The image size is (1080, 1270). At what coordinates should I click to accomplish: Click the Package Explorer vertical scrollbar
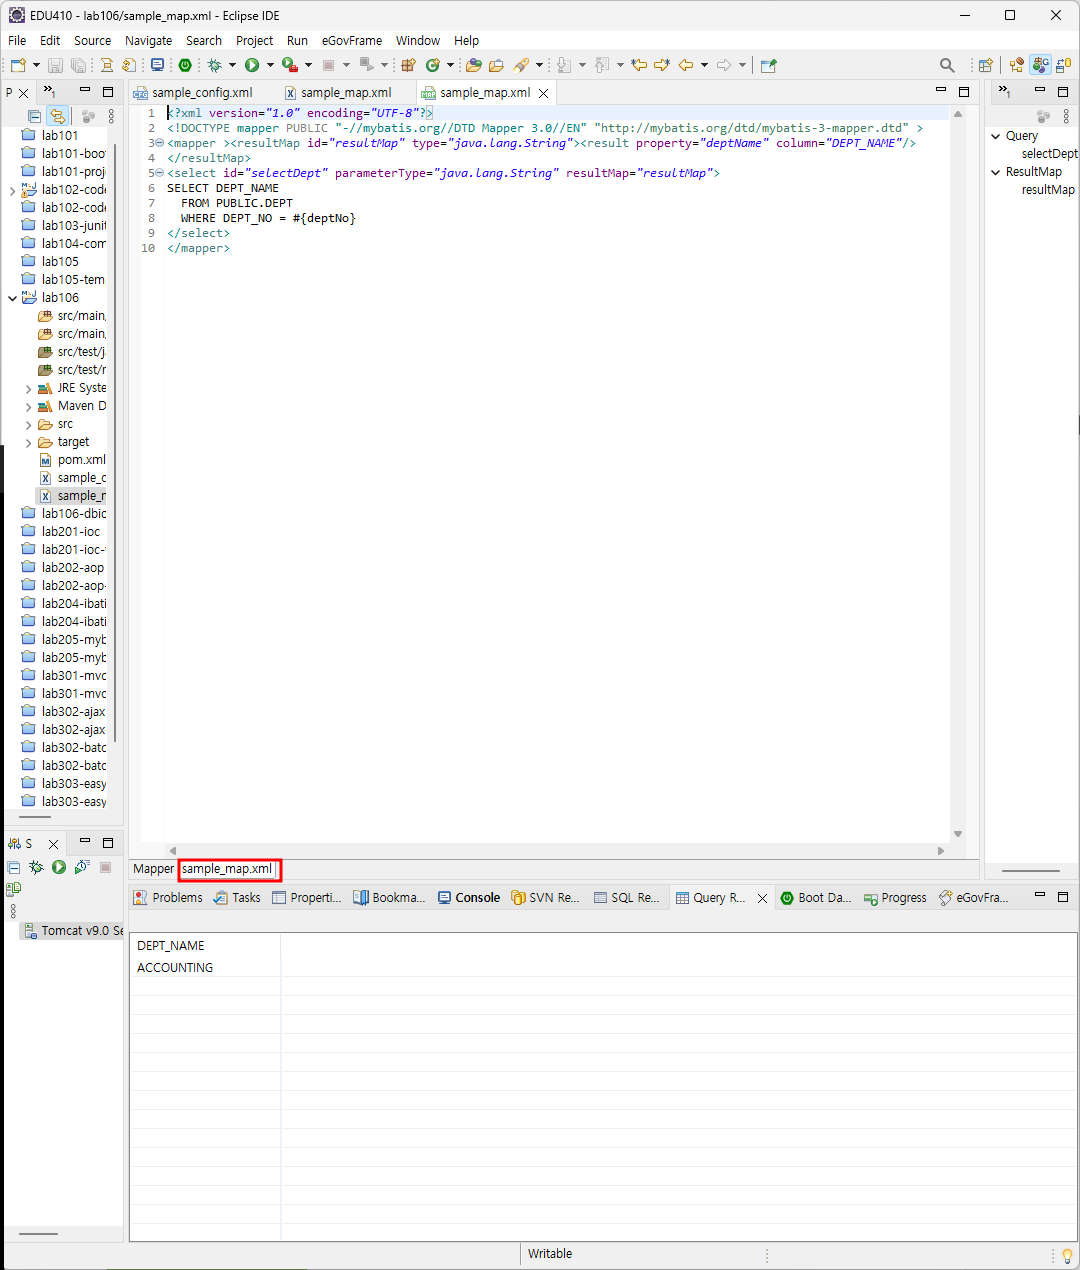[115, 443]
